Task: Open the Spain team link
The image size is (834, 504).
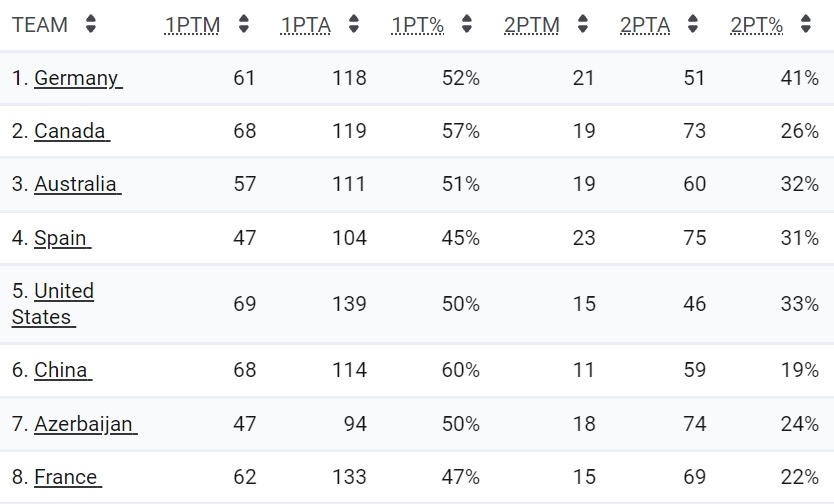Action: coord(62,238)
